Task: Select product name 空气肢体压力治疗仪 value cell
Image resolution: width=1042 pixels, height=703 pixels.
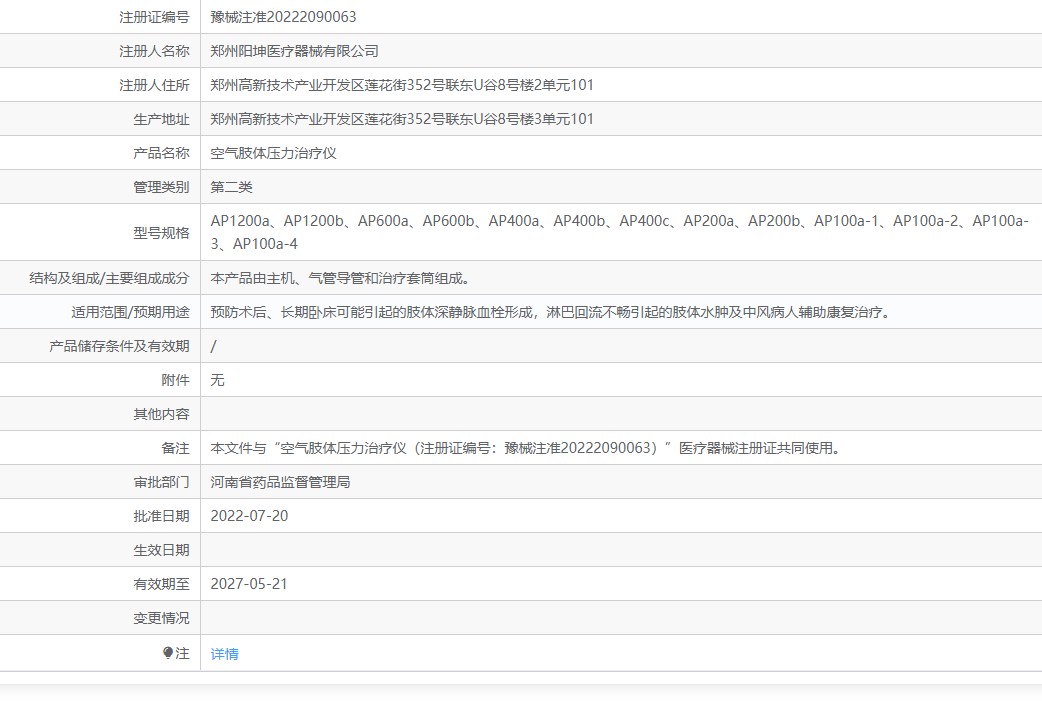Action: pyautogui.click(x=273, y=153)
